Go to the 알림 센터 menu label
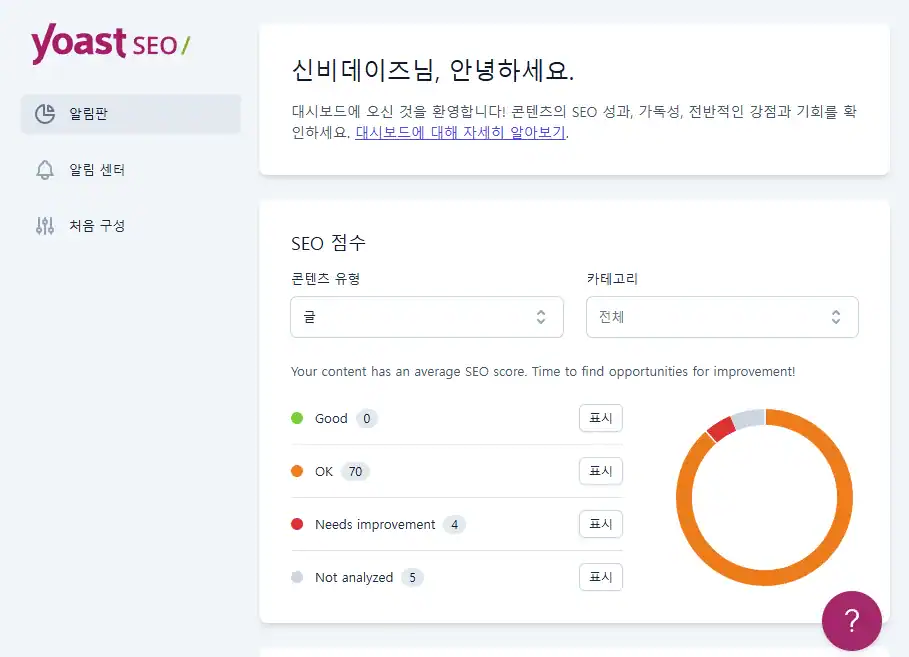 97,170
